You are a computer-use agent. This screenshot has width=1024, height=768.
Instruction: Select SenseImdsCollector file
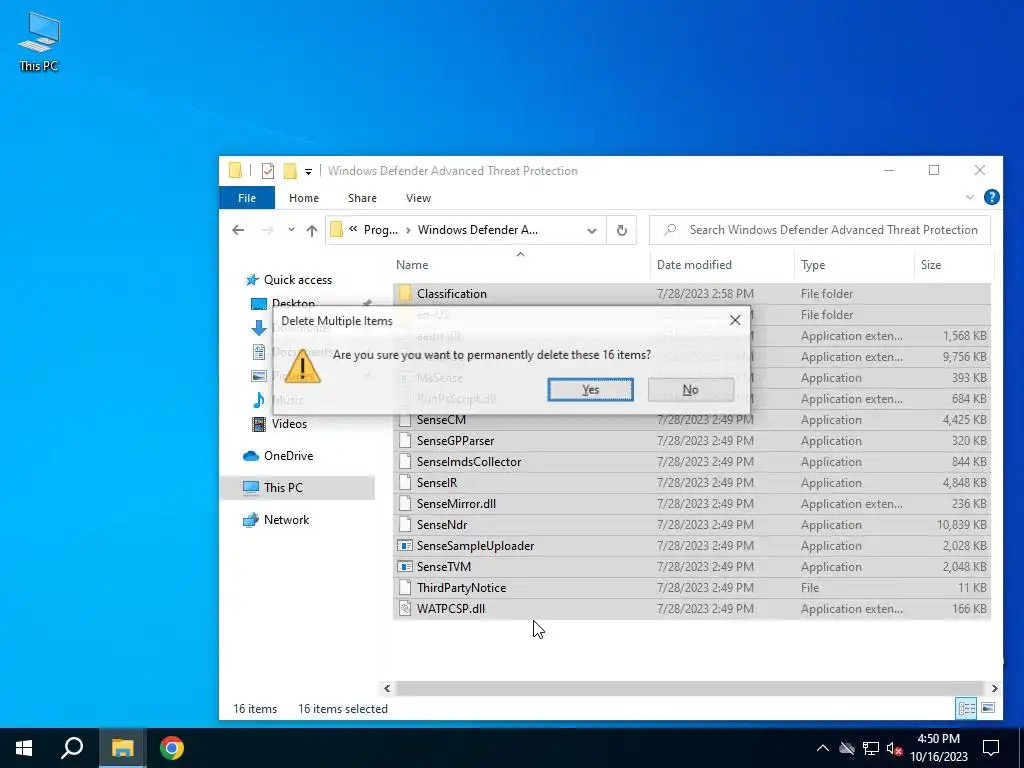coord(469,462)
